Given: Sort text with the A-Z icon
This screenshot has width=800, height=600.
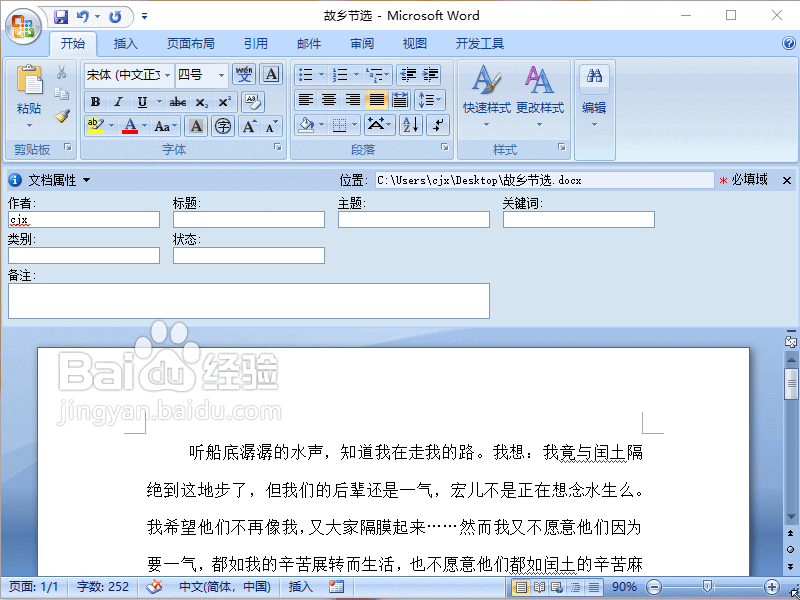Looking at the screenshot, I should (411, 124).
